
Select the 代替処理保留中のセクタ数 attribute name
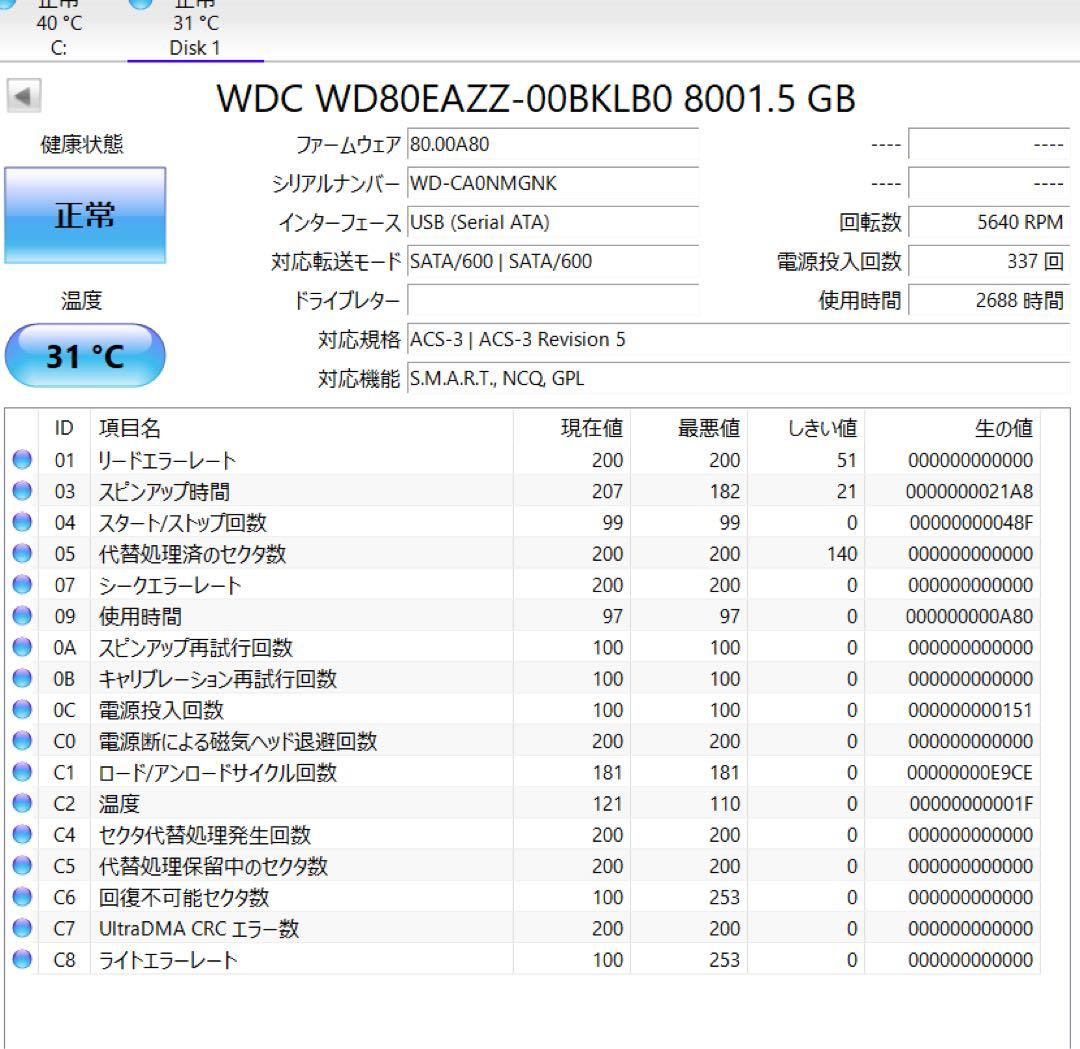[x=213, y=866]
